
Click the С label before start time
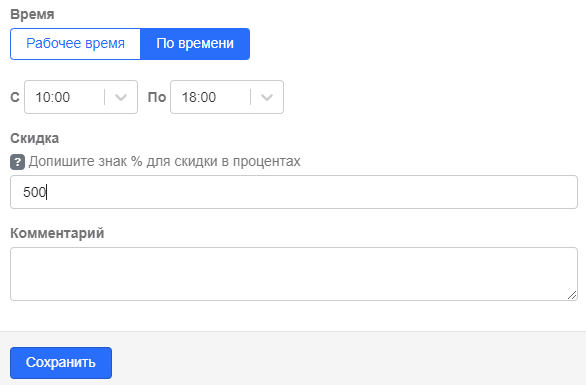(15, 97)
